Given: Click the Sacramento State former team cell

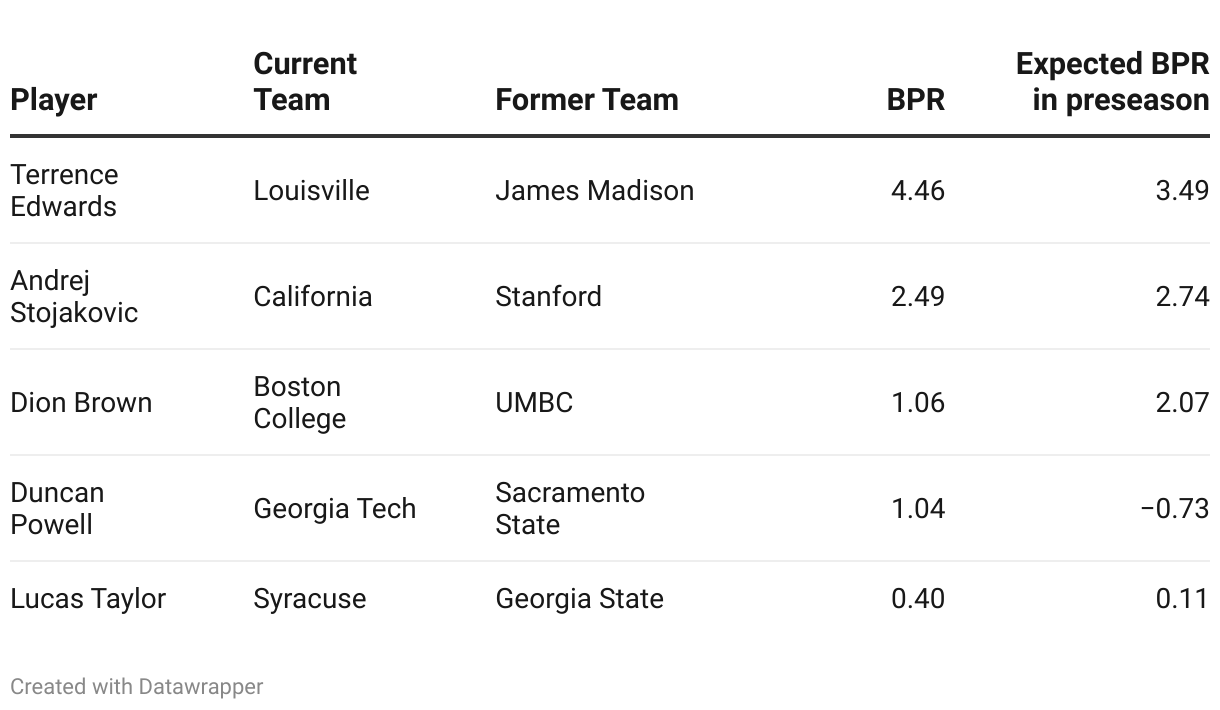Looking at the screenshot, I should 570,508.
